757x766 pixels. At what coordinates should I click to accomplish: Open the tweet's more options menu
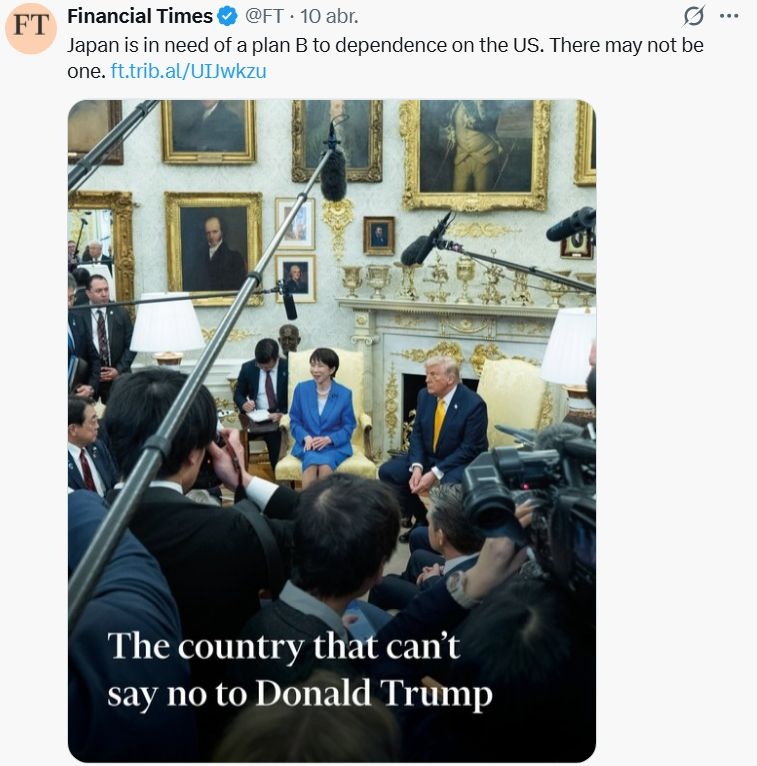point(729,17)
